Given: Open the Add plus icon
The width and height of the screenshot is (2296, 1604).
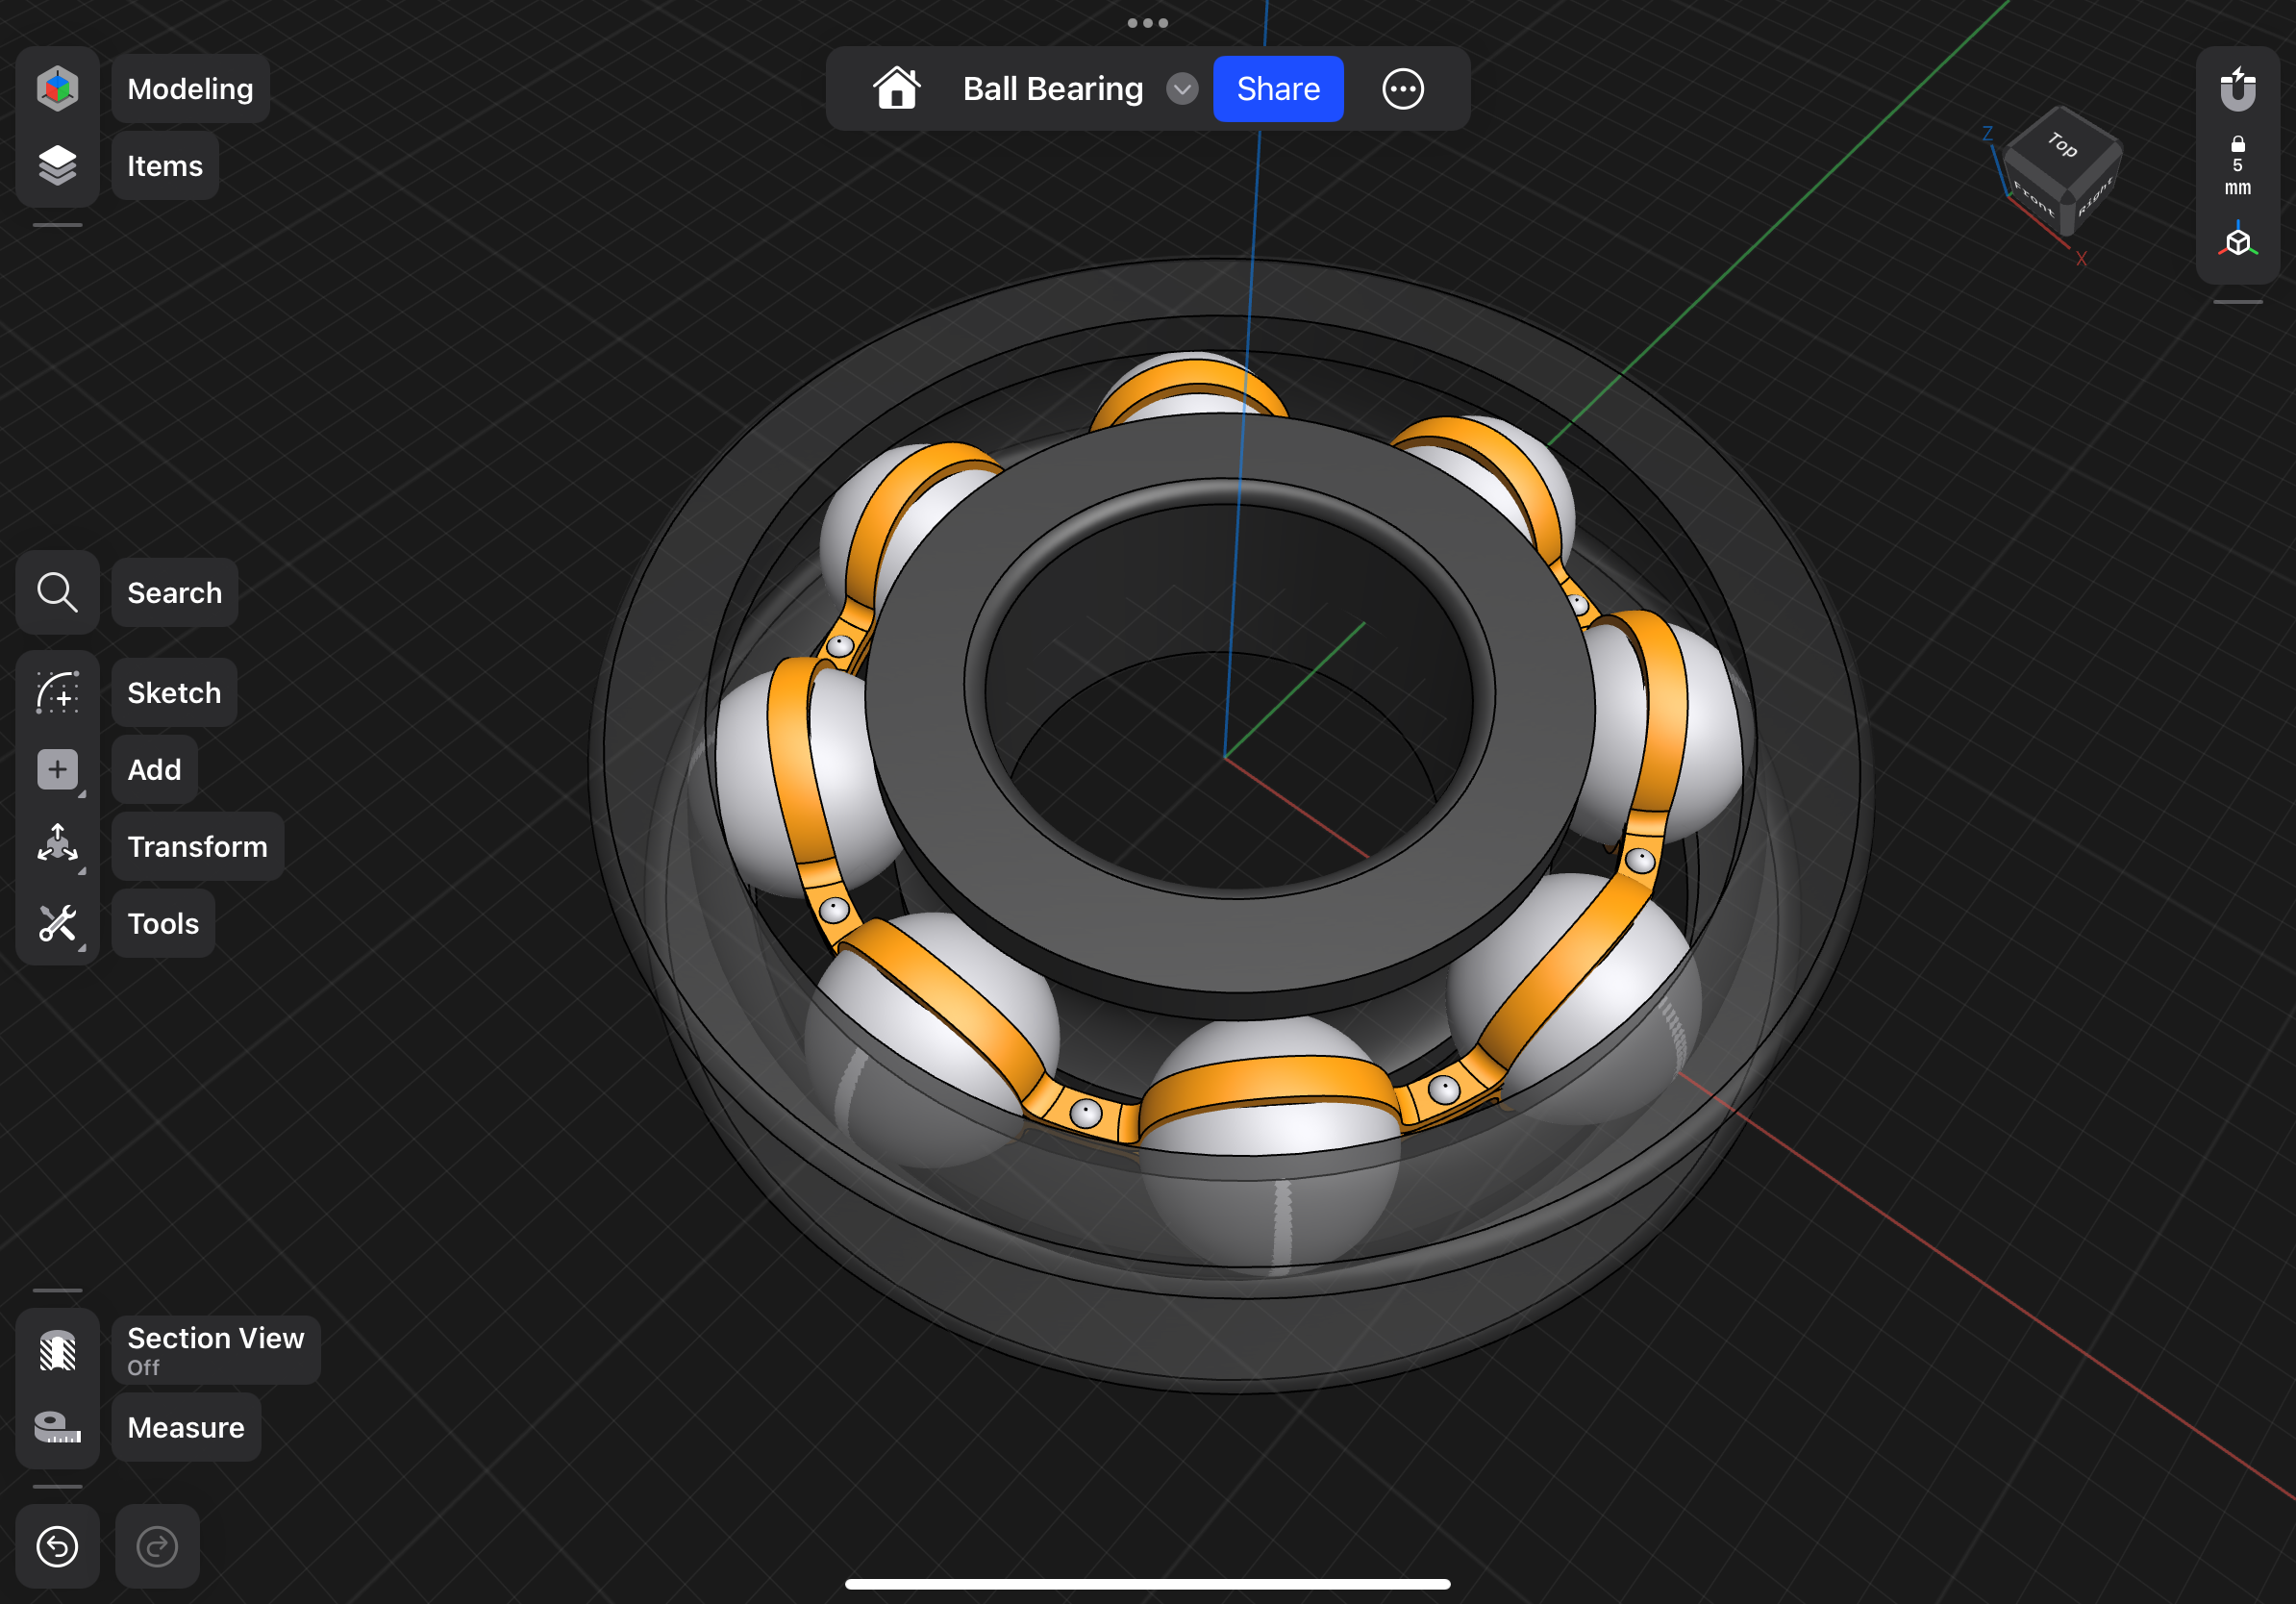Looking at the screenshot, I should (x=57, y=769).
